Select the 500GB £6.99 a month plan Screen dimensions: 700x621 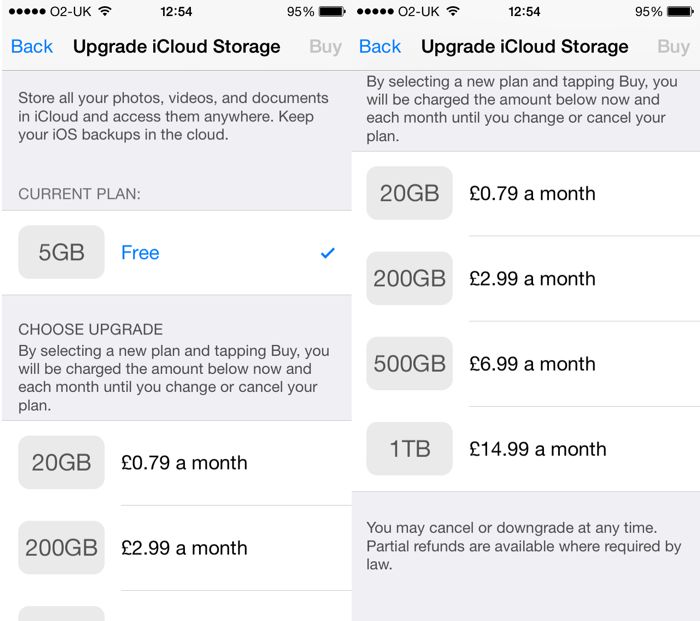(532, 364)
